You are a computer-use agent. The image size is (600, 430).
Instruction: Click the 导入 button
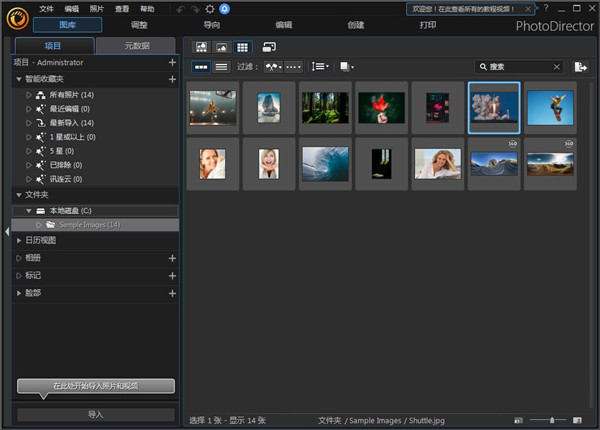click(x=95, y=414)
